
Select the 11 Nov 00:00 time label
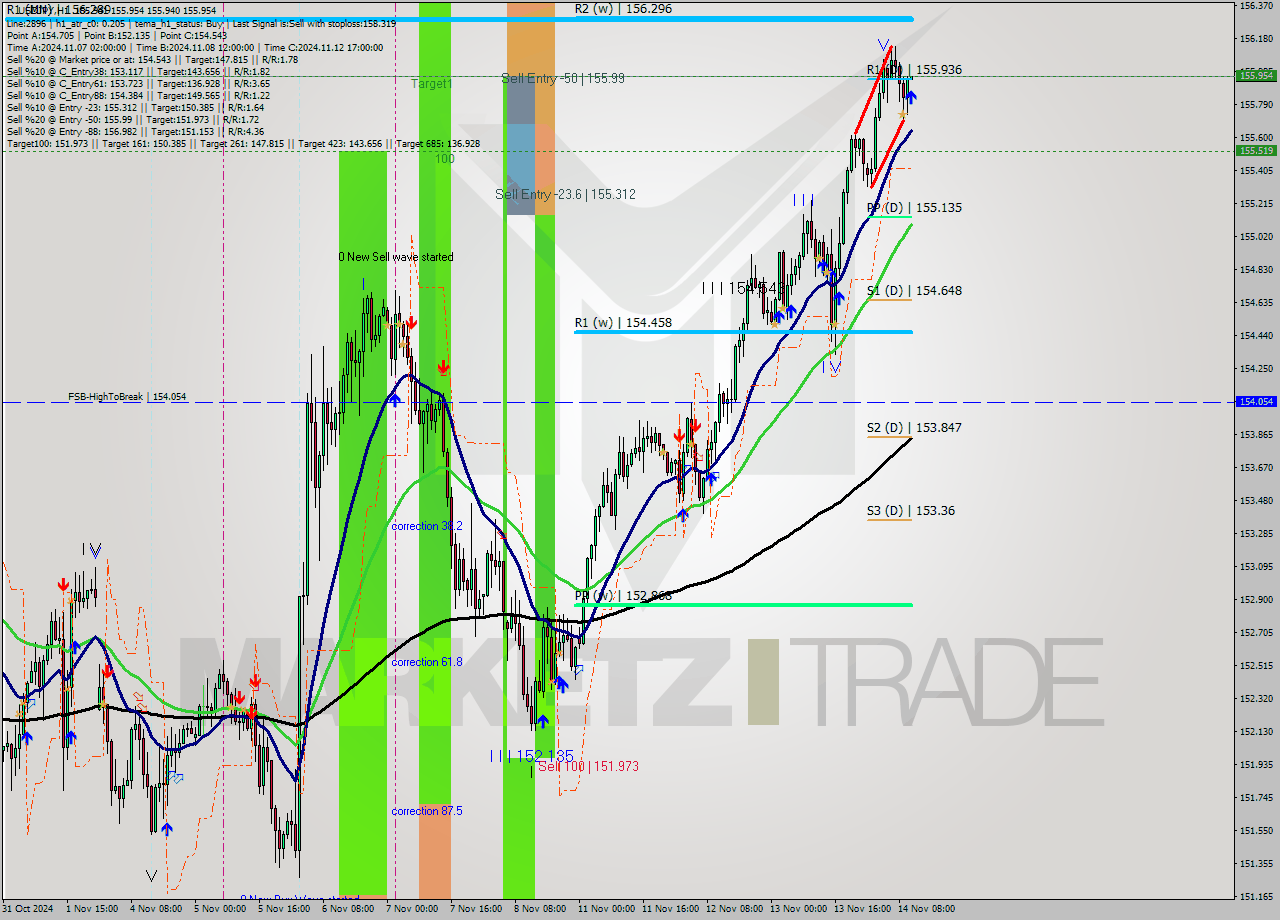[x=606, y=909]
